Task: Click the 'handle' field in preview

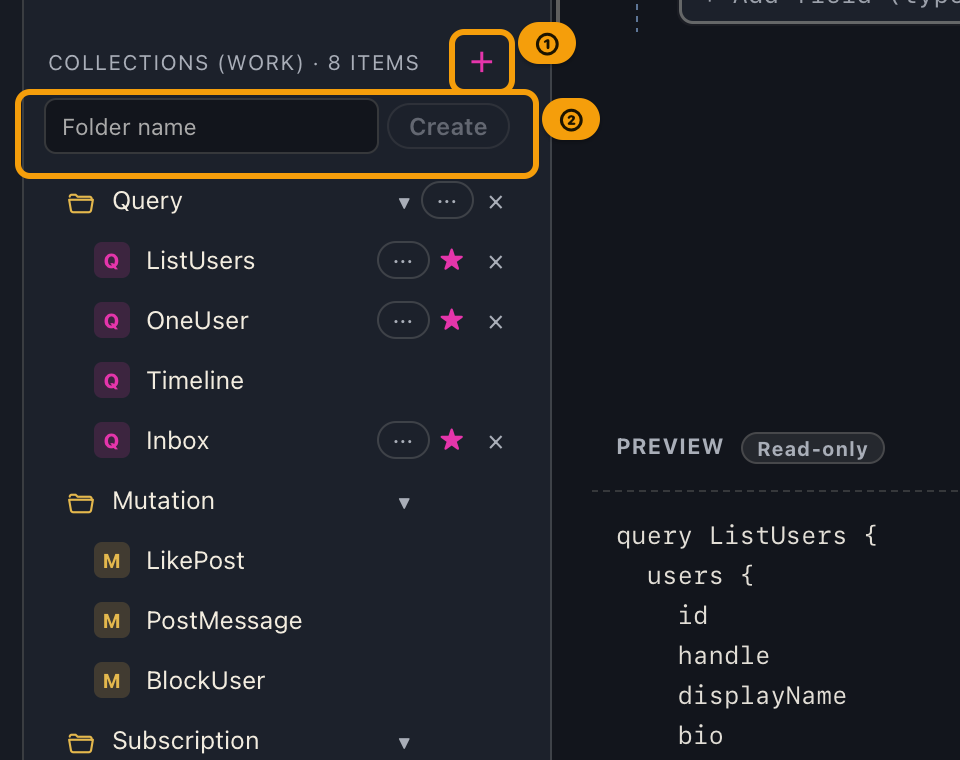Action: (x=724, y=656)
